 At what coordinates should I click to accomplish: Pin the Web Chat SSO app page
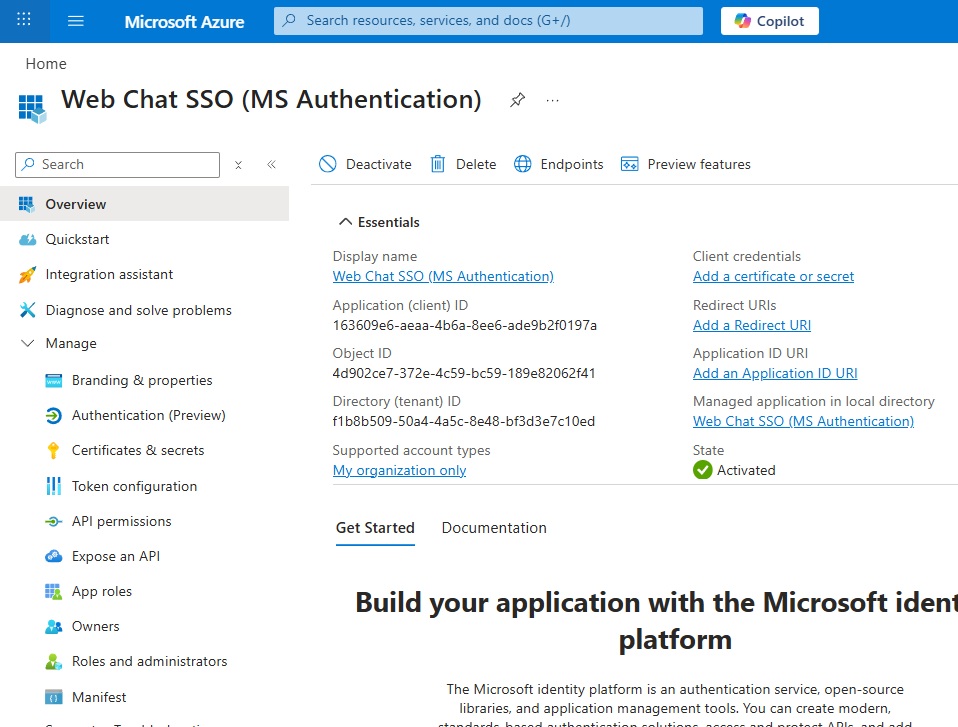517,100
